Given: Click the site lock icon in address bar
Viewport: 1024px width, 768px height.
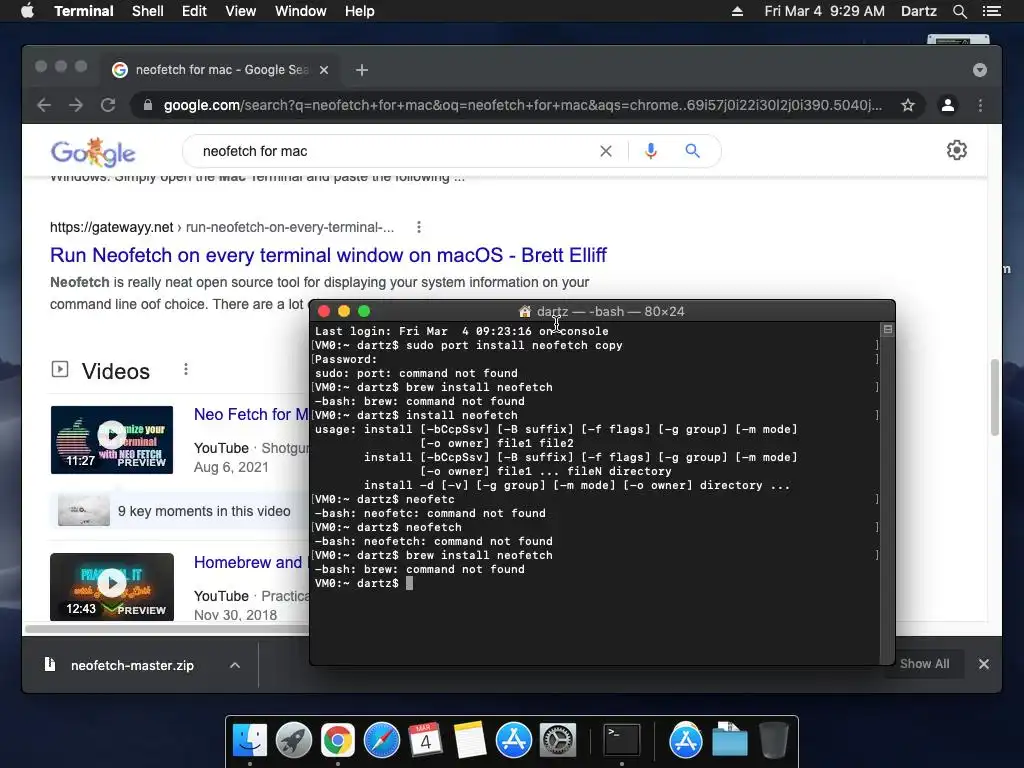Looking at the screenshot, I should [148, 105].
